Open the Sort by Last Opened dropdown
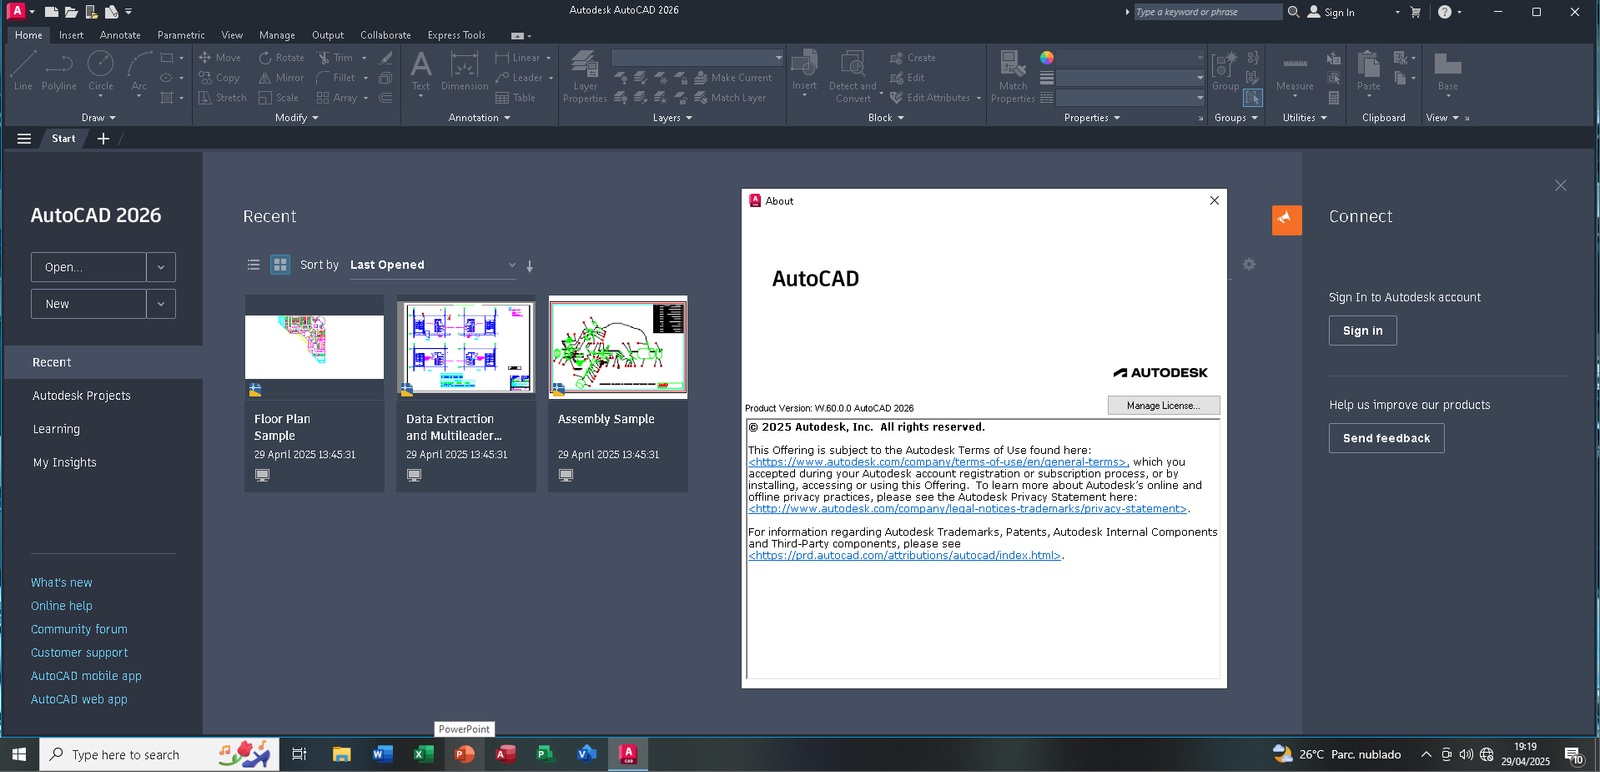 pos(432,265)
